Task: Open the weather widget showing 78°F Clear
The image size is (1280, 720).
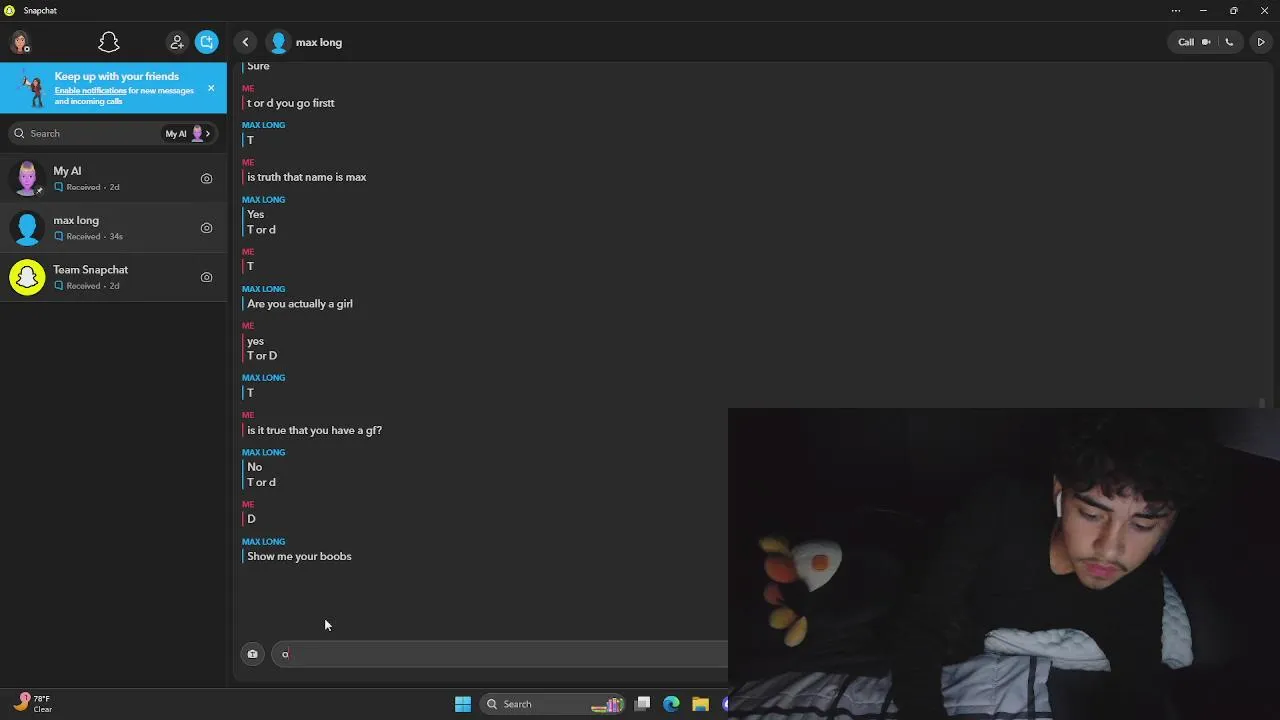Action: tap(33, 704)
